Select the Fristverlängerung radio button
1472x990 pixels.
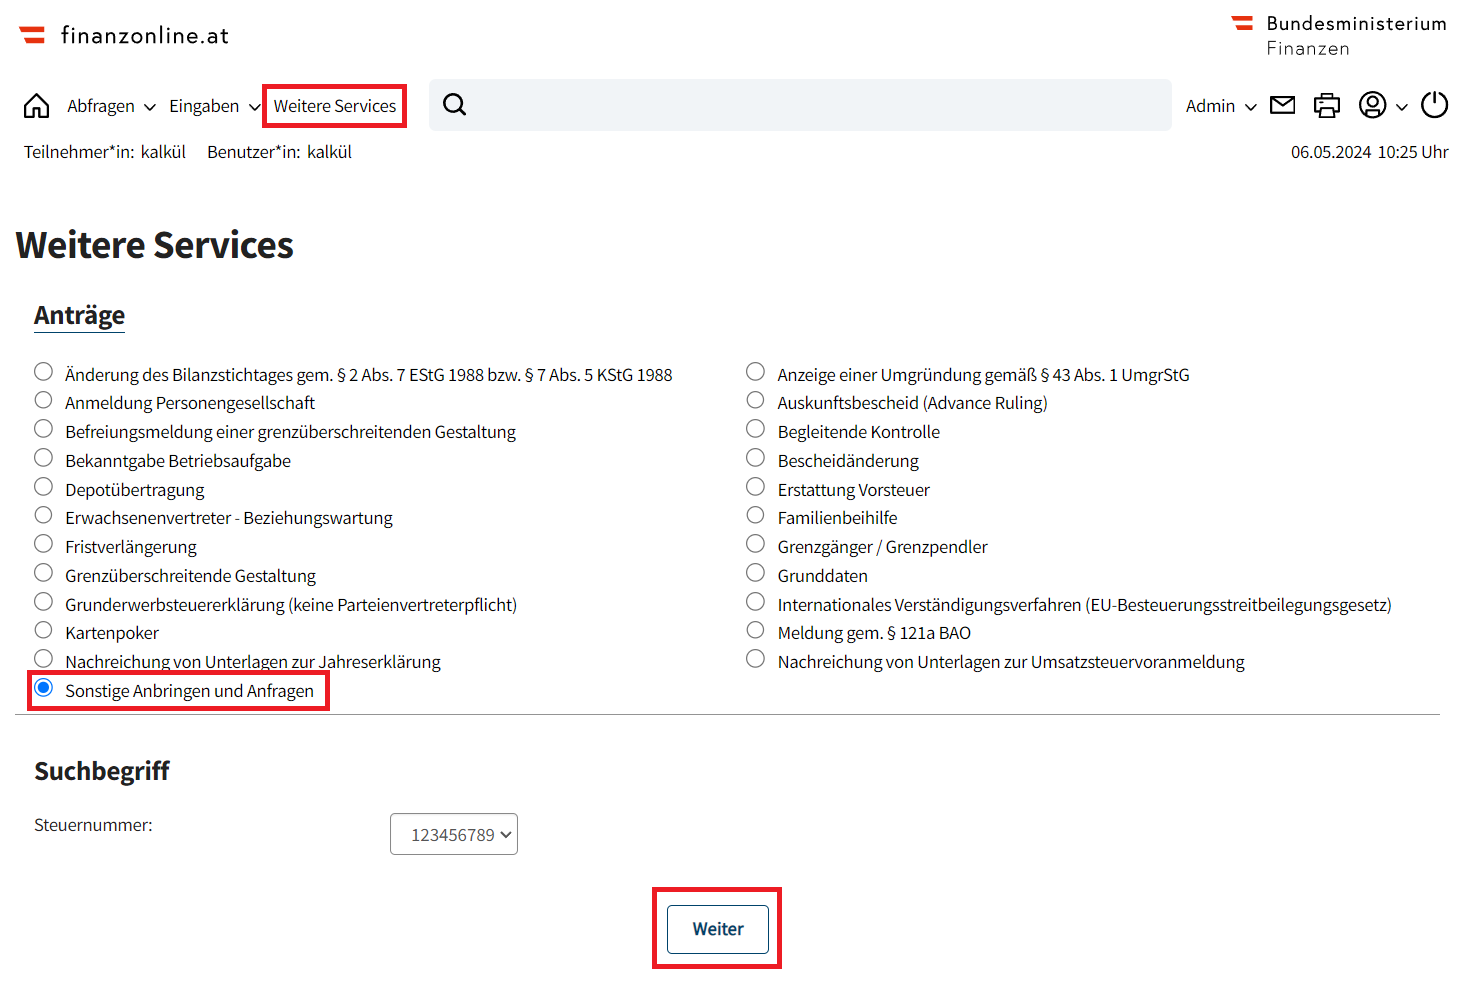point(43,543)
